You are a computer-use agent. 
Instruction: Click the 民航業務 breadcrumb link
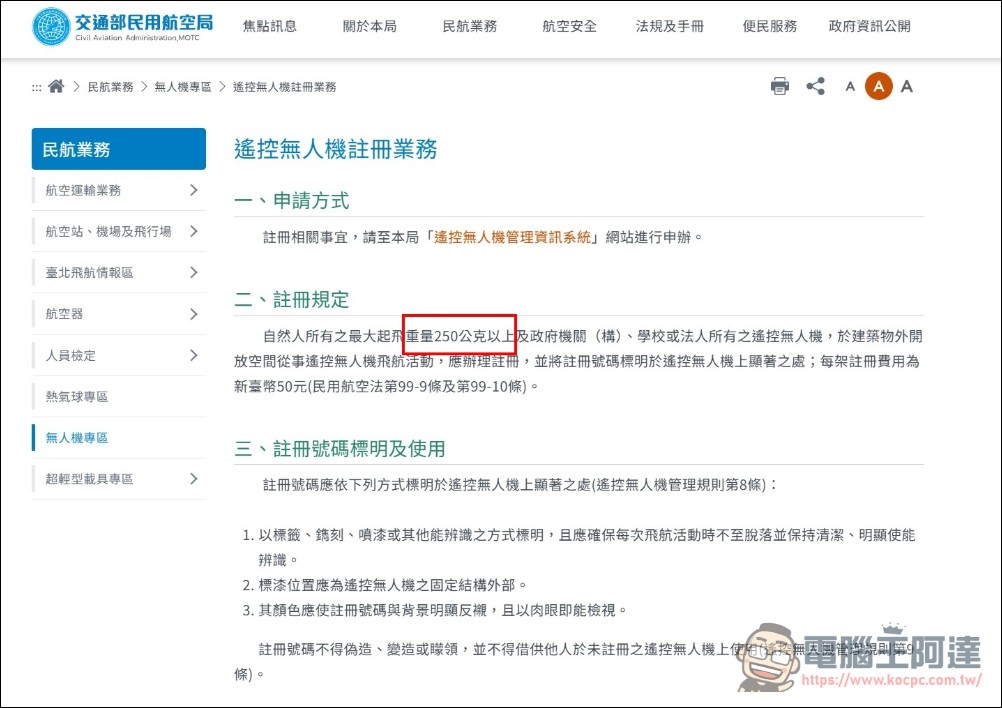point(112,86)
